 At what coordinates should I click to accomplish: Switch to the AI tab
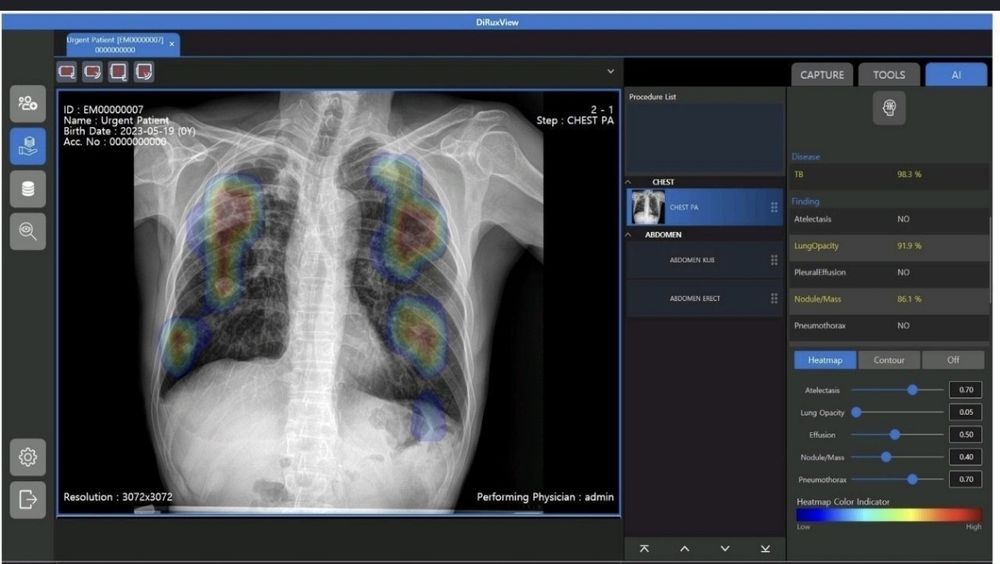(x=956, y=75)
